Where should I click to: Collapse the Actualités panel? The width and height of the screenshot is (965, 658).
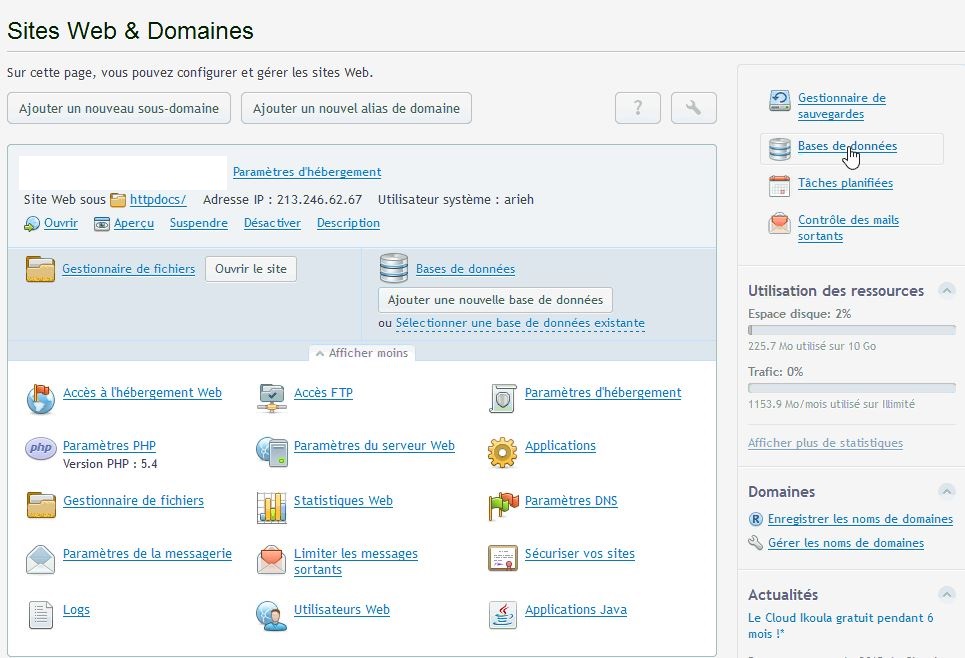[946, 595]
